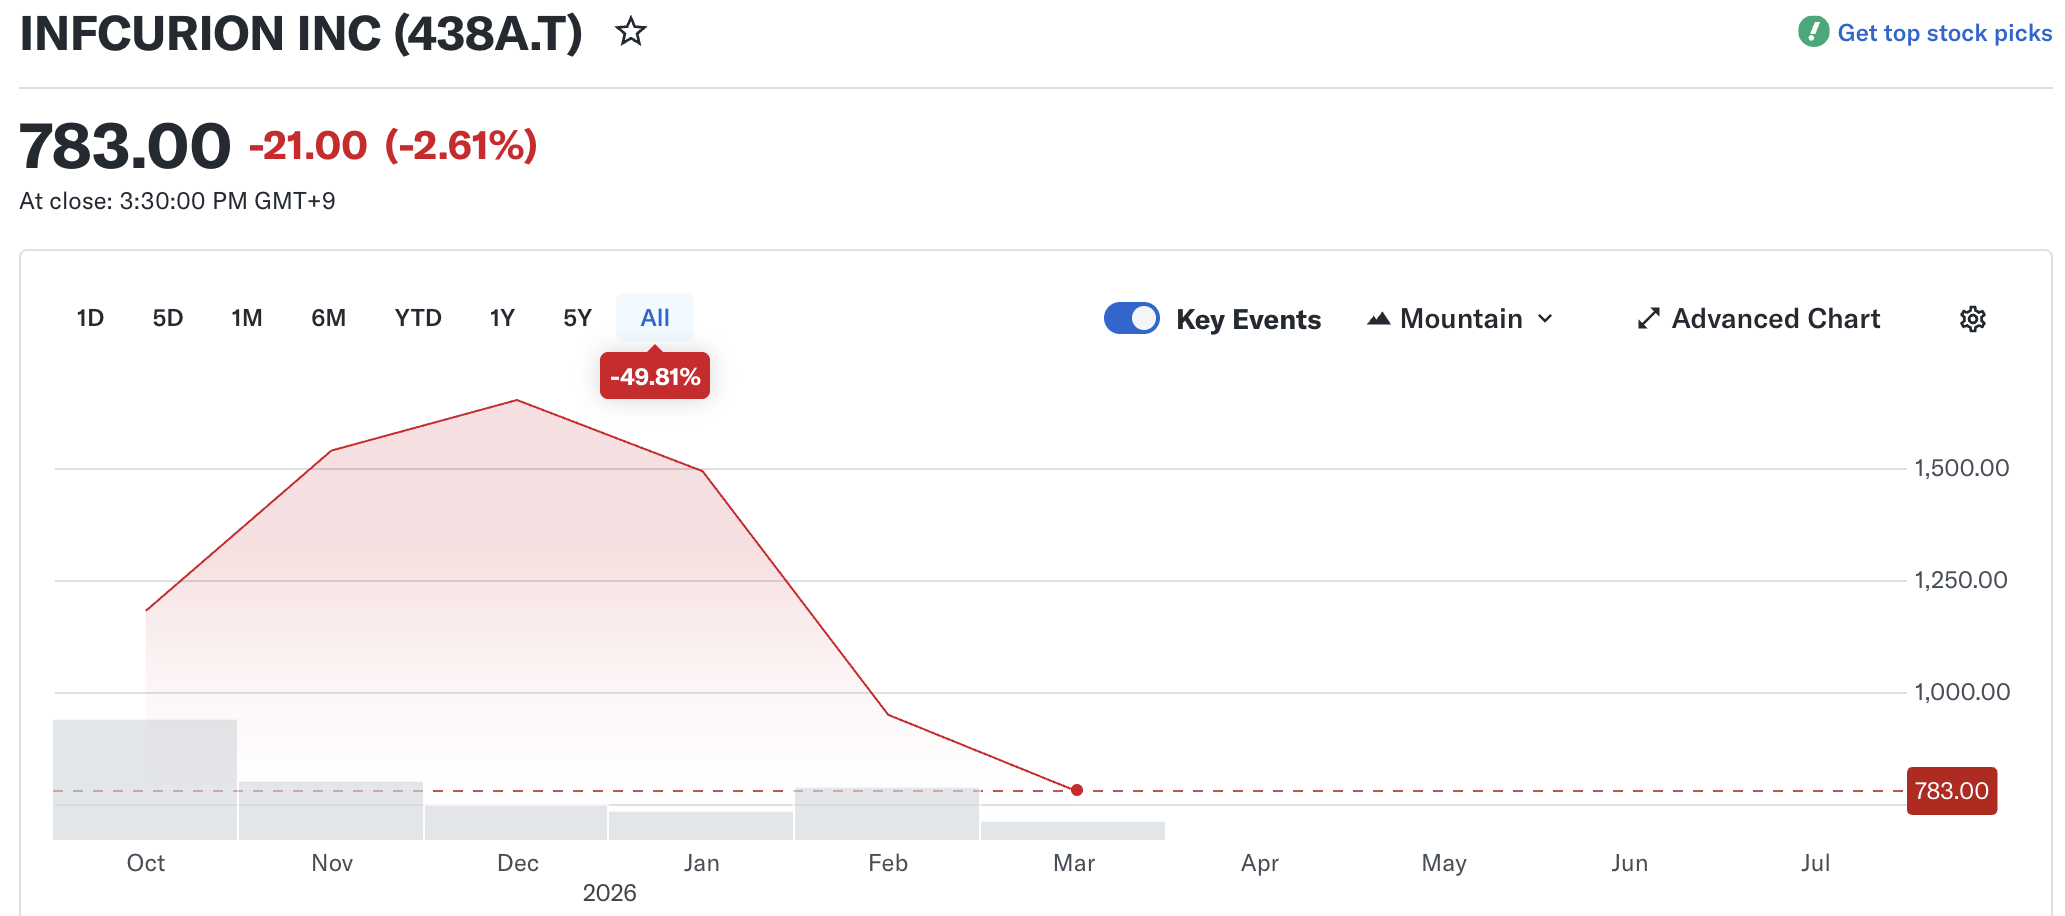
Task: Switch chart to YTD range
Action: click(417, 318)
